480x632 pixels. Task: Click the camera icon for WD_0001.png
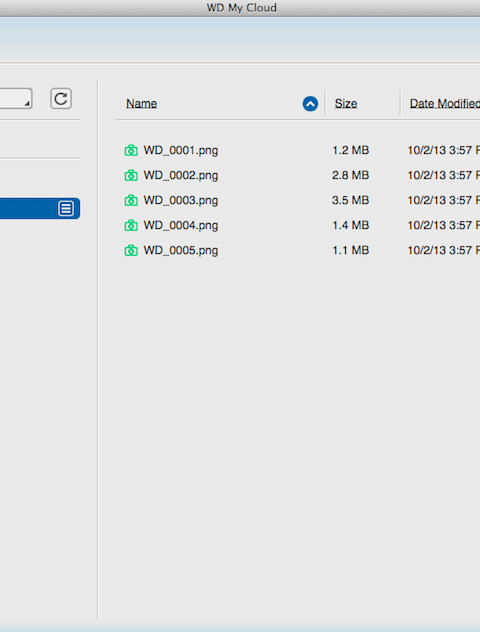point(131,150)
